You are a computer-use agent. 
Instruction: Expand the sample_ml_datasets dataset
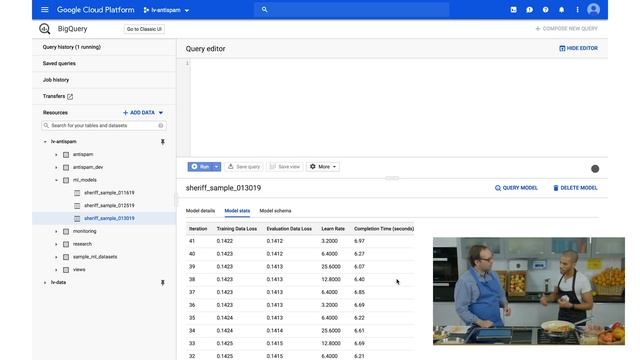point(56,257)
